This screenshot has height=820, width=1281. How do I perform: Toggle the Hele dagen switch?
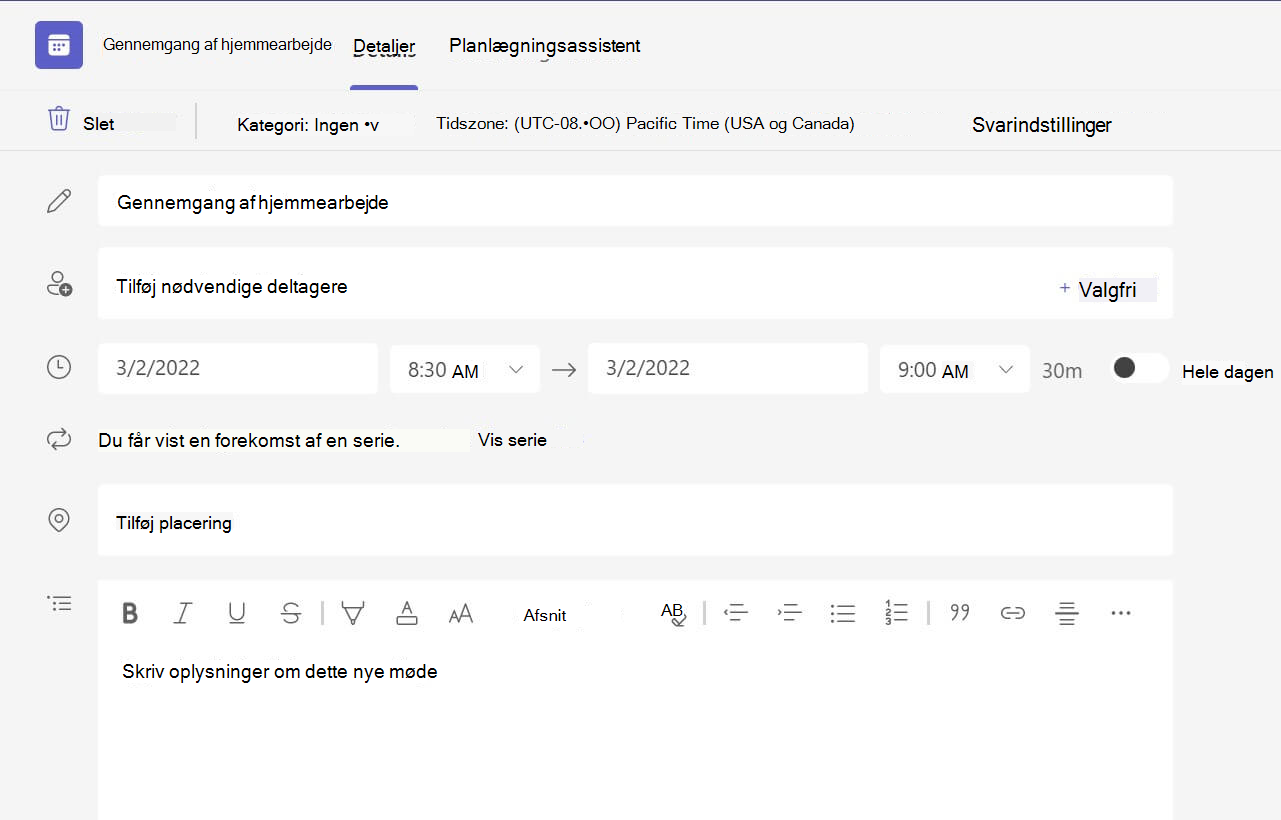pyautogui.click(x=1139, y=368)
